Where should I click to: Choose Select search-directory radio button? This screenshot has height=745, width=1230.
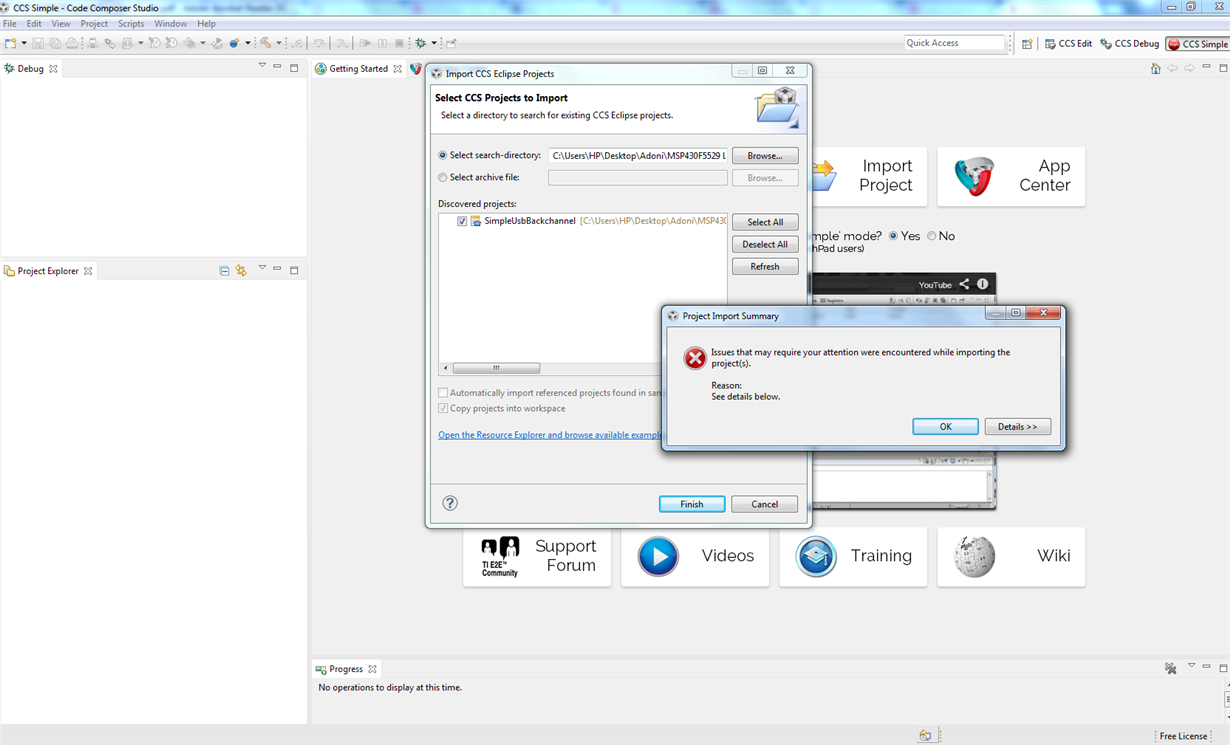pos(443,155)
